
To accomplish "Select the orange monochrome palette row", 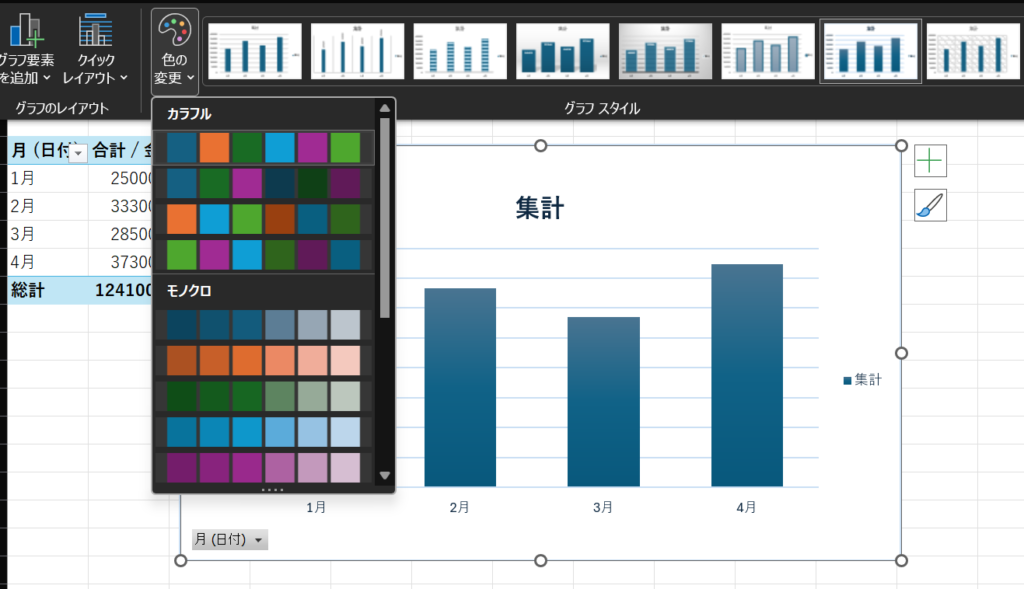I will tap(264, 360).
